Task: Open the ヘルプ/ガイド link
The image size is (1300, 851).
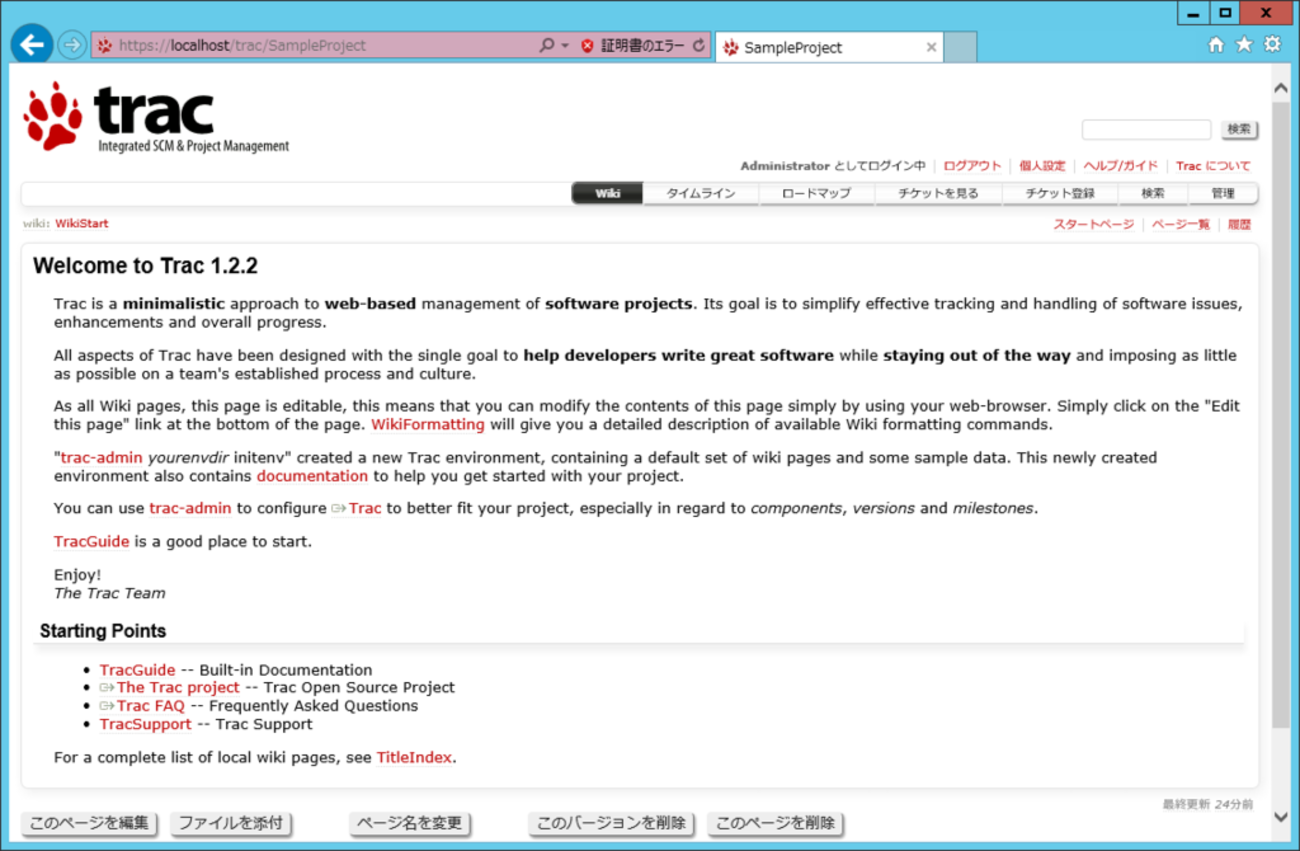Action: click(1120, 166)
